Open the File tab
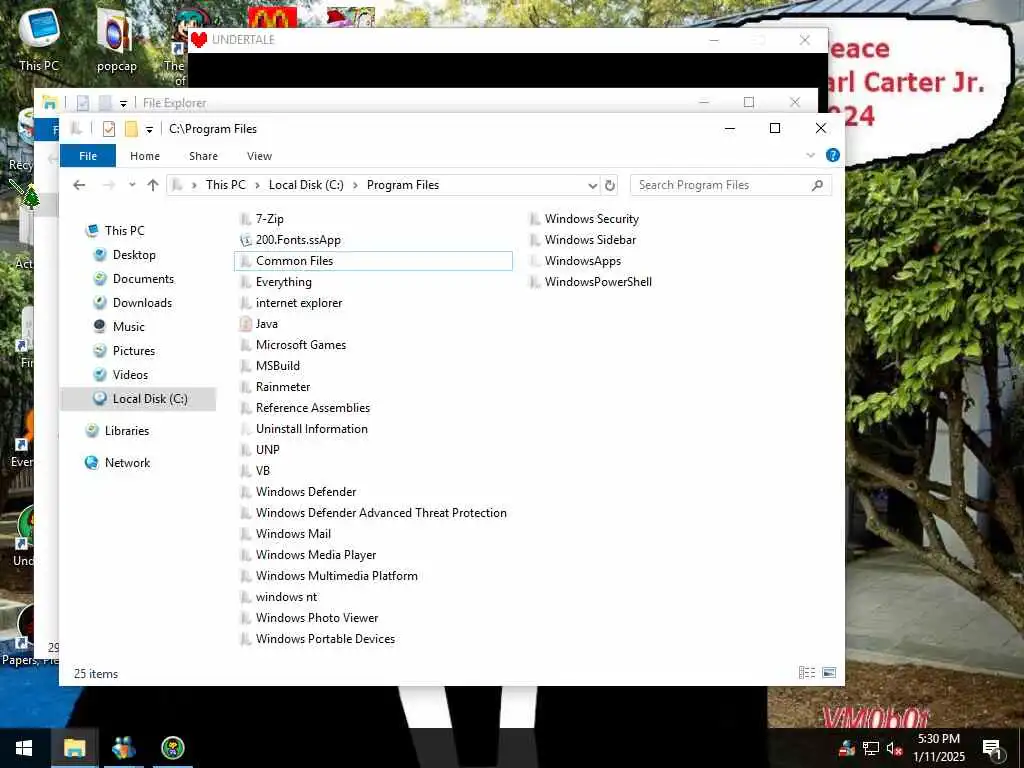 (88, 156)
